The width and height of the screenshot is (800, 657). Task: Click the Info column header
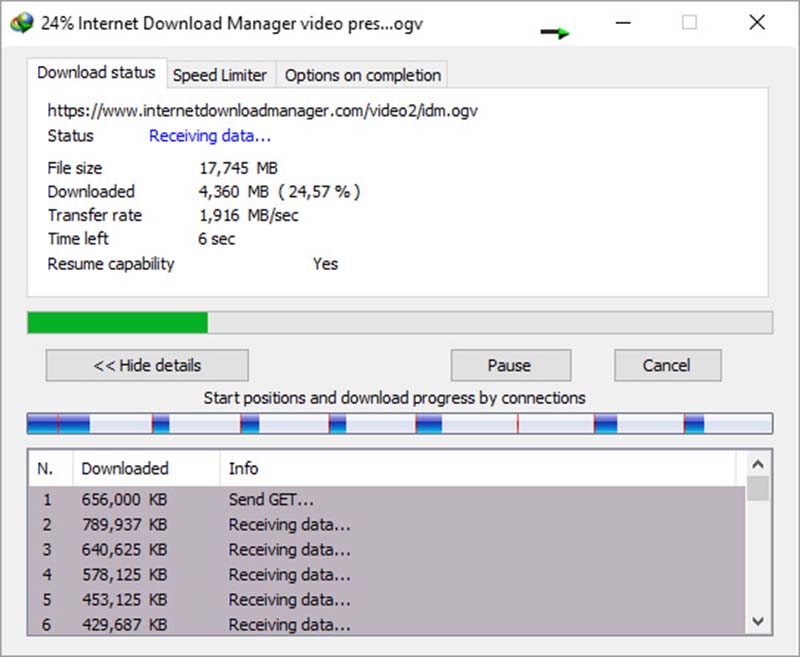tap(243, 467)
